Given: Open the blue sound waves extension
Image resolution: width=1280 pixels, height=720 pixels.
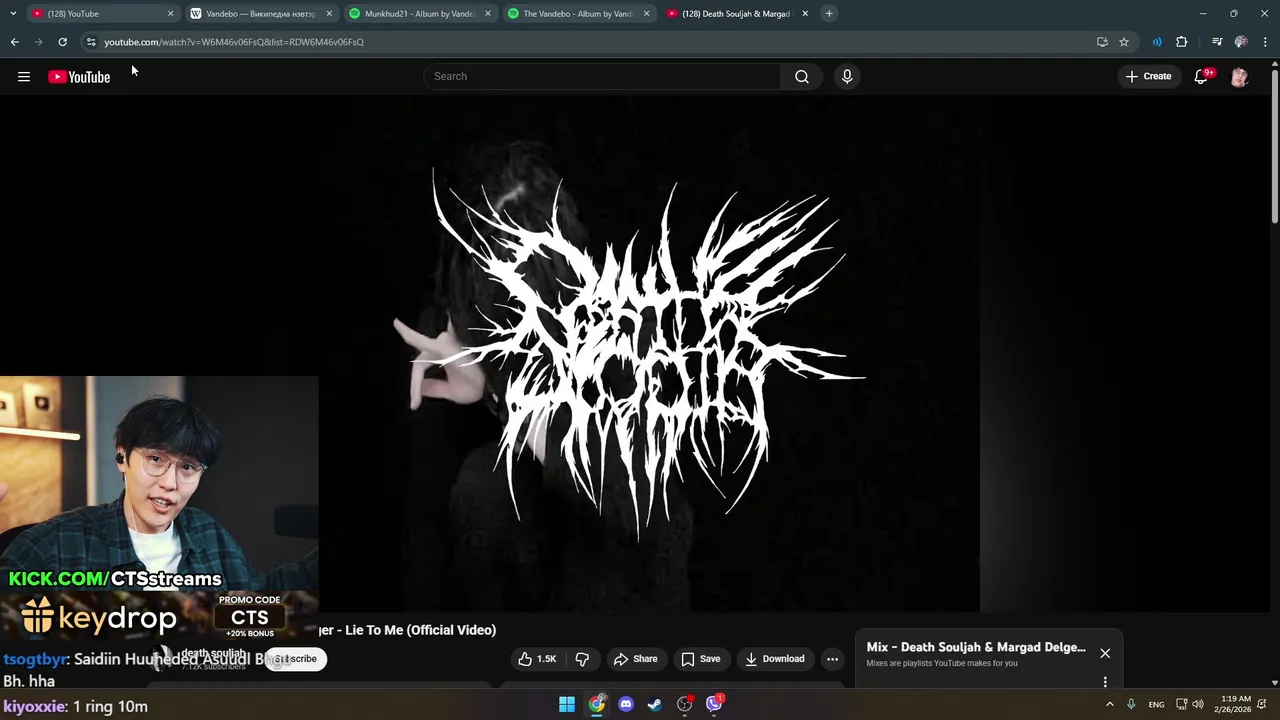Looking at the screenshot, I should click(1157, 42).
